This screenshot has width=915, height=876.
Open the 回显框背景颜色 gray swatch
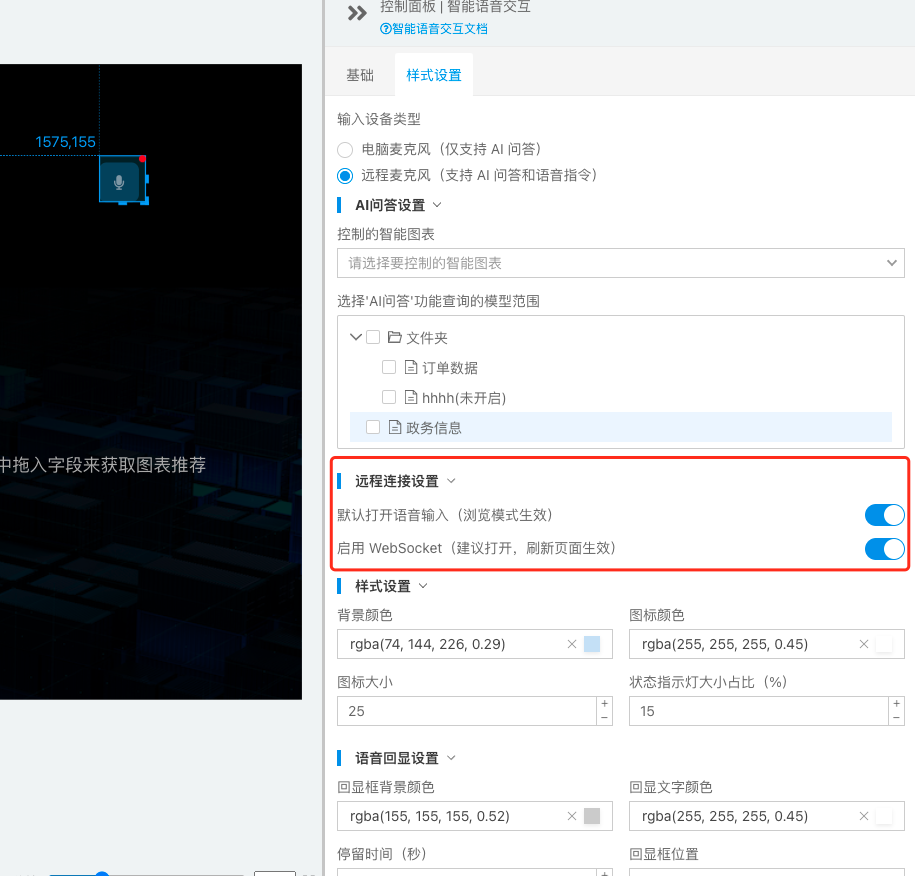point(592,816)
